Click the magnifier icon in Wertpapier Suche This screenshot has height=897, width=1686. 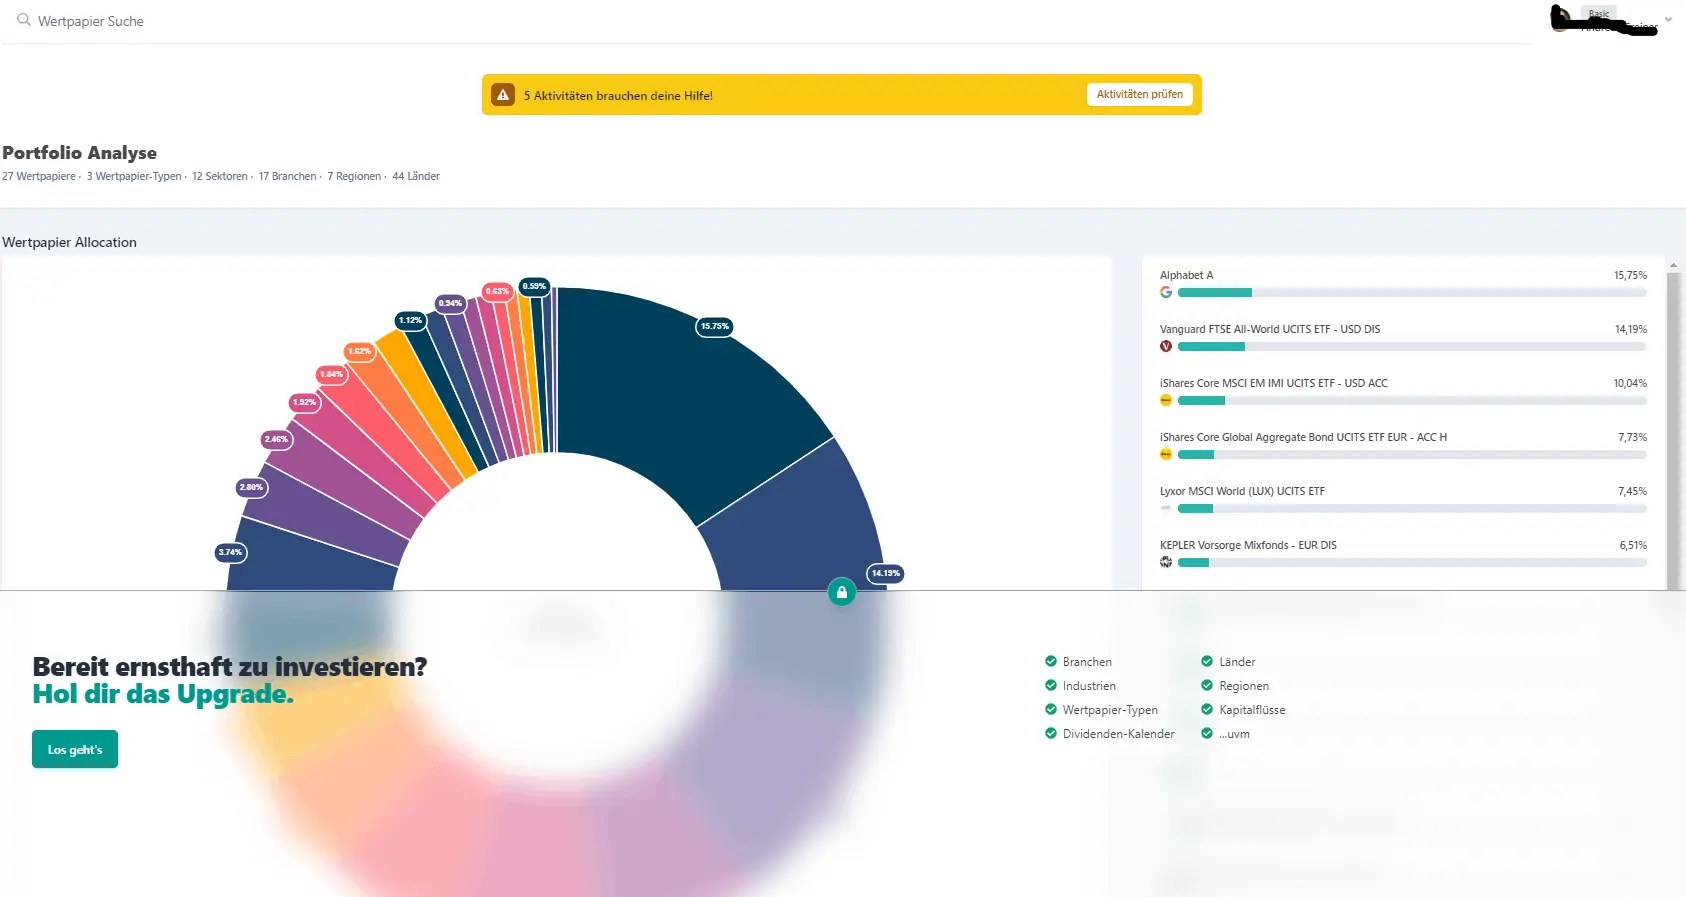(x=24, y=19)
